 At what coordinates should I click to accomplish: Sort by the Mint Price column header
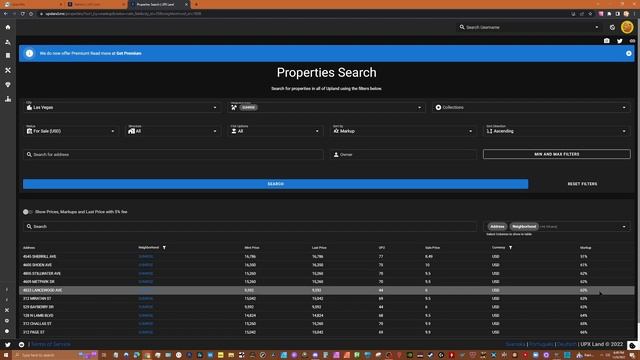coord(252,248)
